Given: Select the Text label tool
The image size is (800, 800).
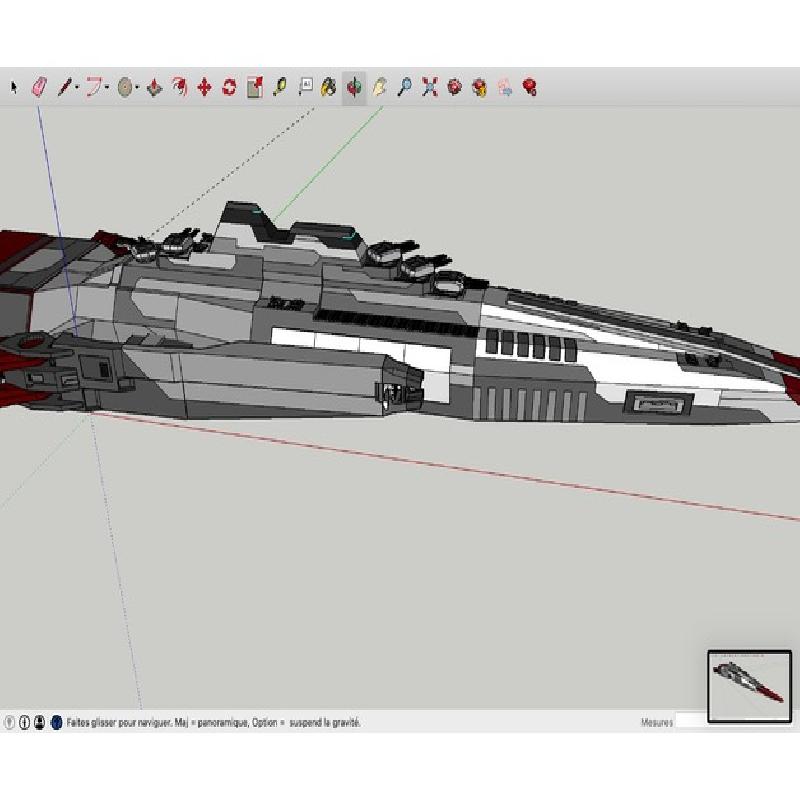Looking at the screenshot, I should [306, 88].
